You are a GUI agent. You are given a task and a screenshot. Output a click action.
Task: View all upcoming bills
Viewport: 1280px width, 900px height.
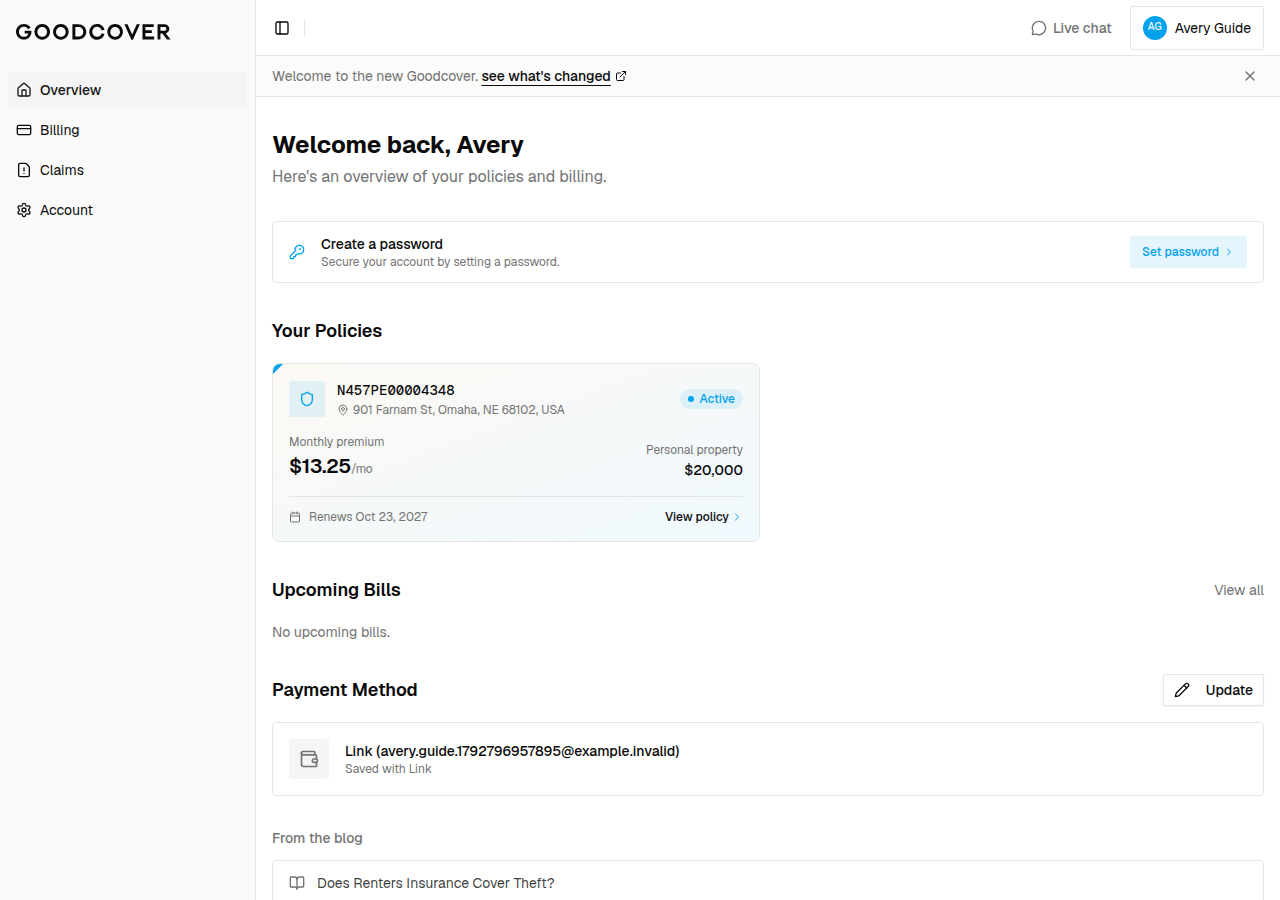pos(1239,590)
